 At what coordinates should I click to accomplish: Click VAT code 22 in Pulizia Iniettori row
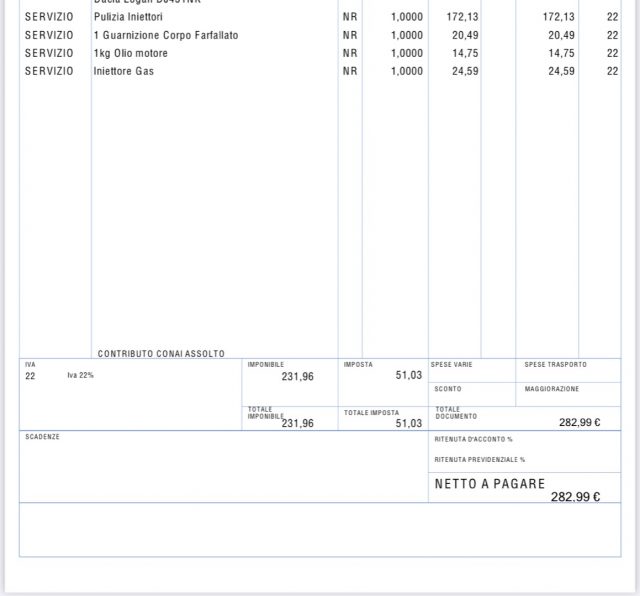612,17
